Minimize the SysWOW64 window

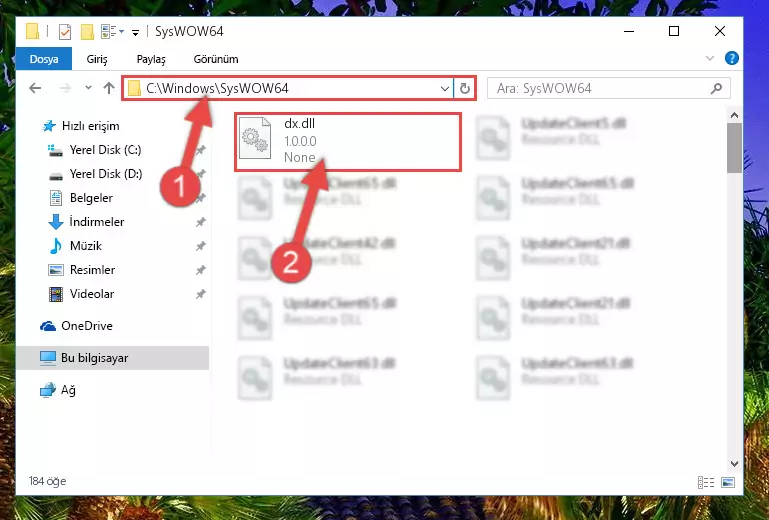point(629,31)
